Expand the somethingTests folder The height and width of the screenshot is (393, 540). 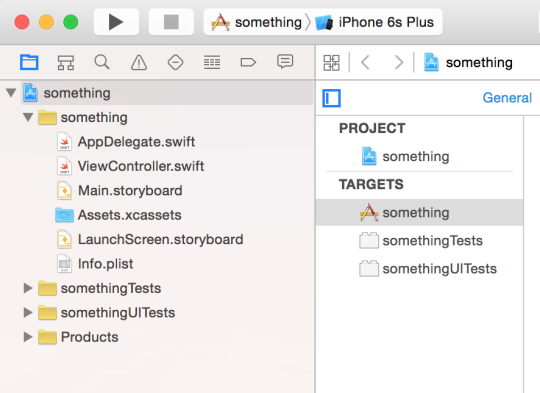point(28,288)
